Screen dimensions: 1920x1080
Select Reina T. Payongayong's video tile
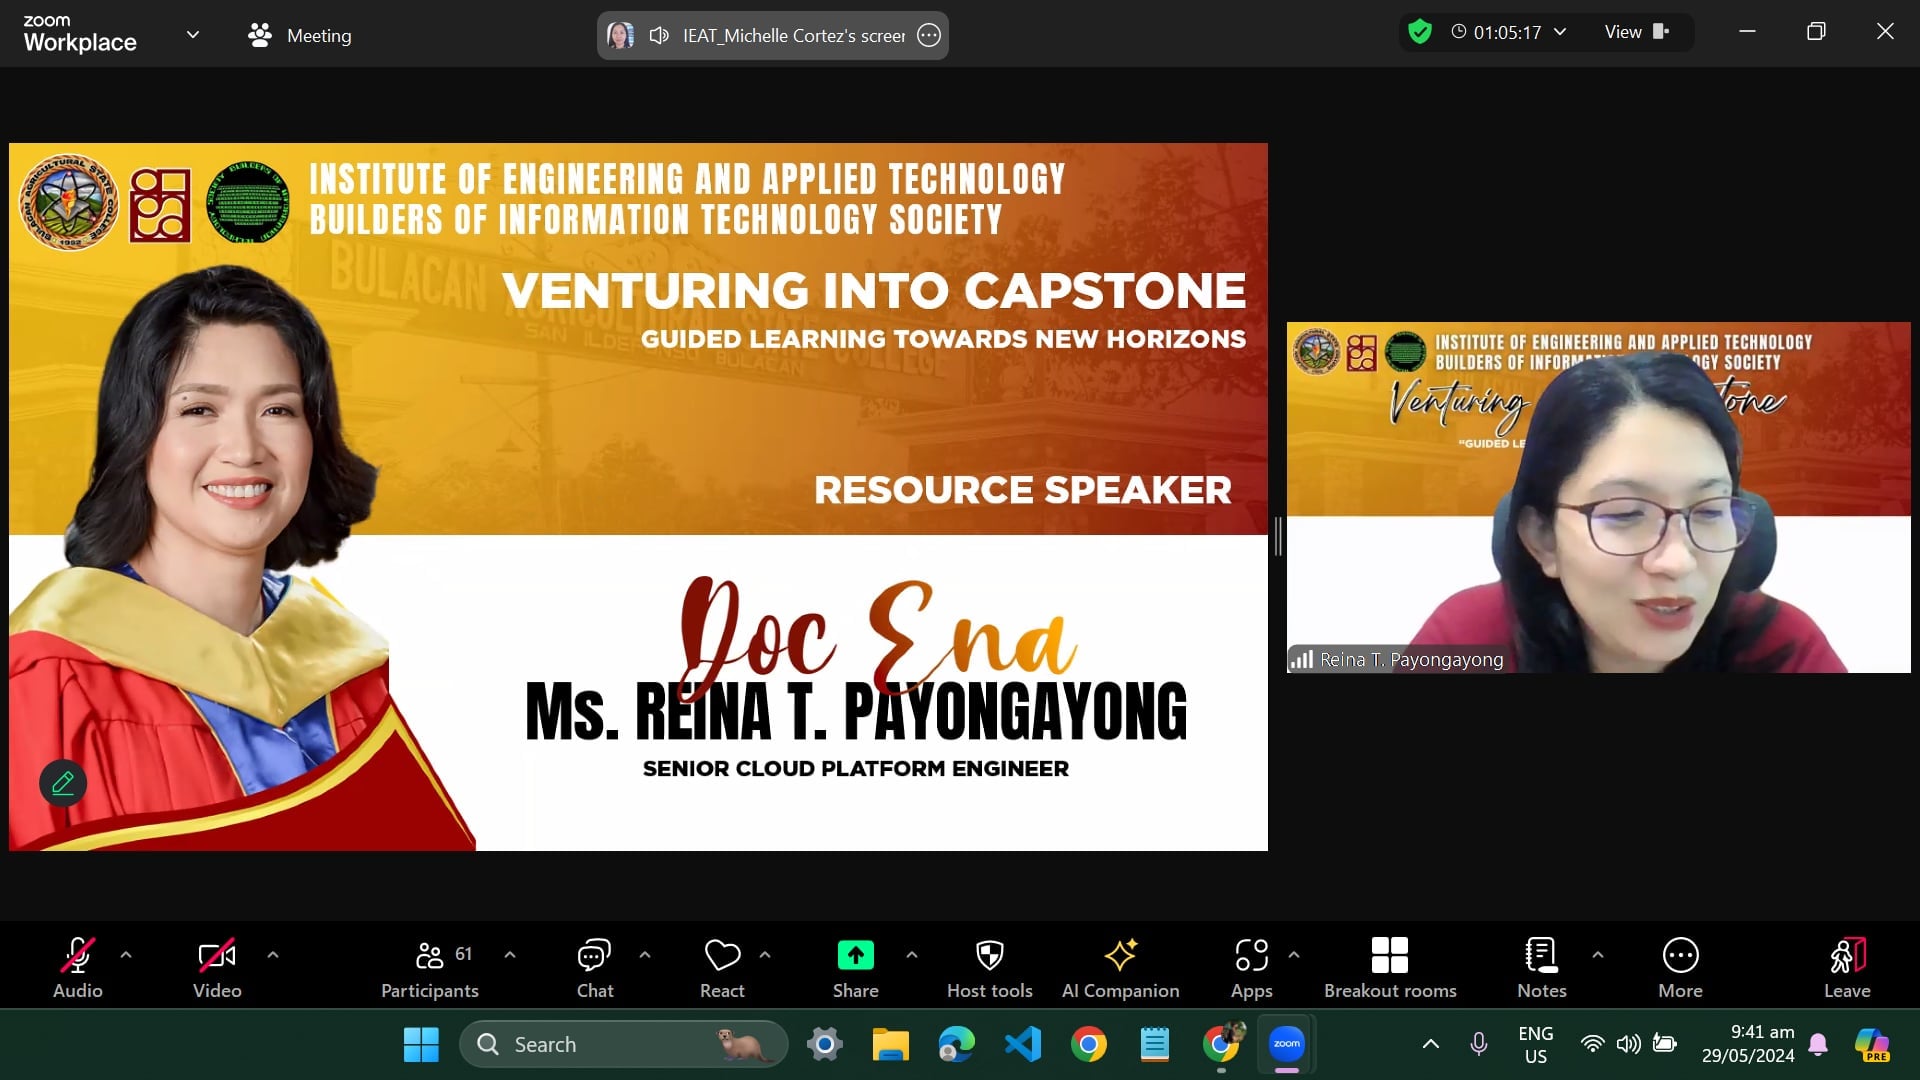[1598, 497]
